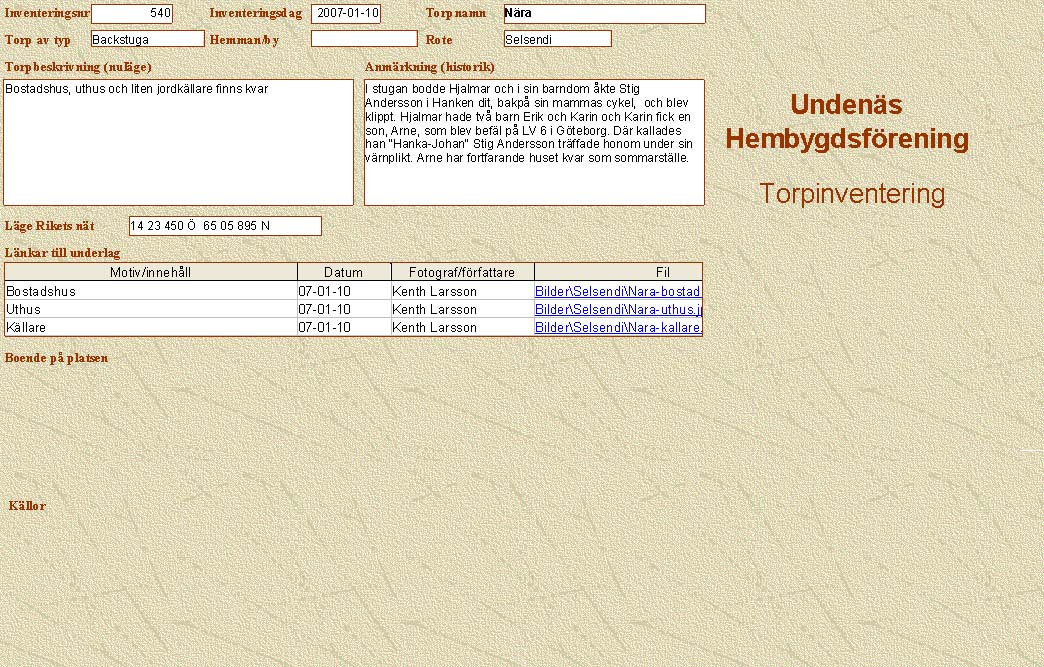Click the Torpnamn field containing Nära

pos(604,14)
